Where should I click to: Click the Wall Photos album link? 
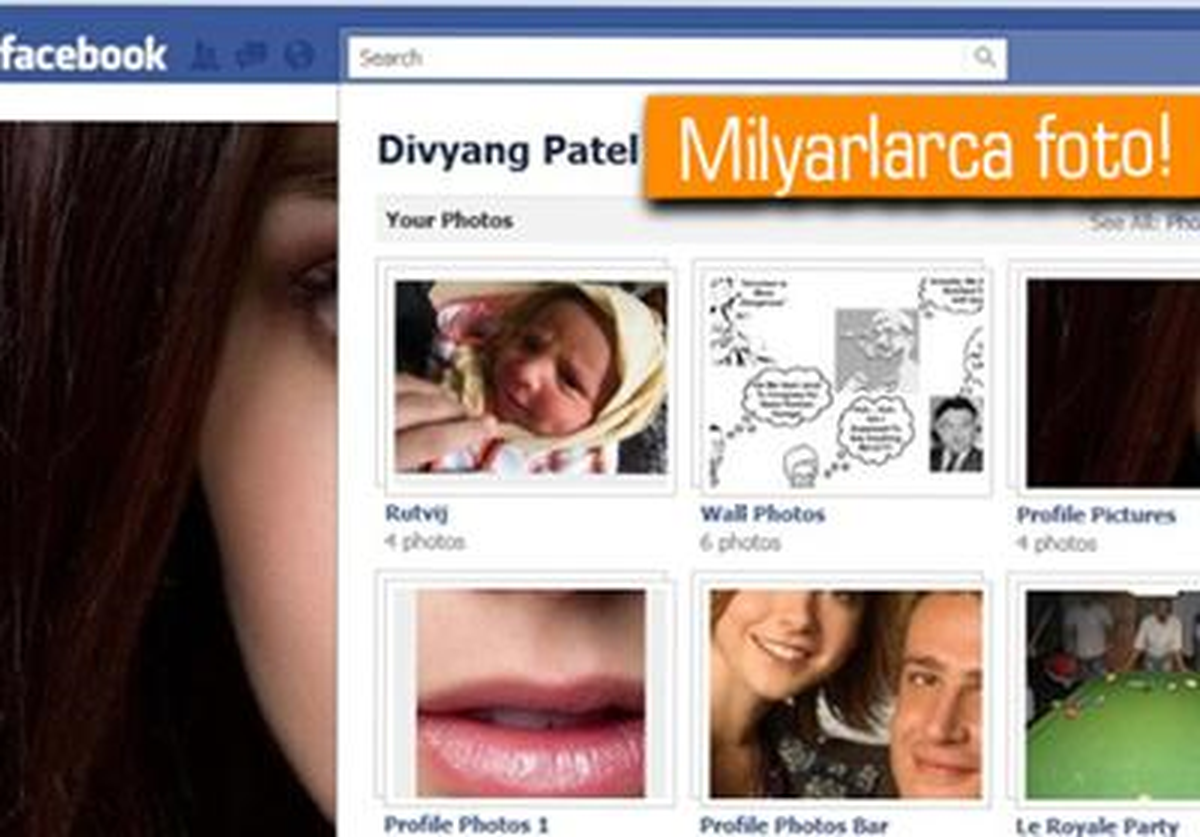point(762,514)
